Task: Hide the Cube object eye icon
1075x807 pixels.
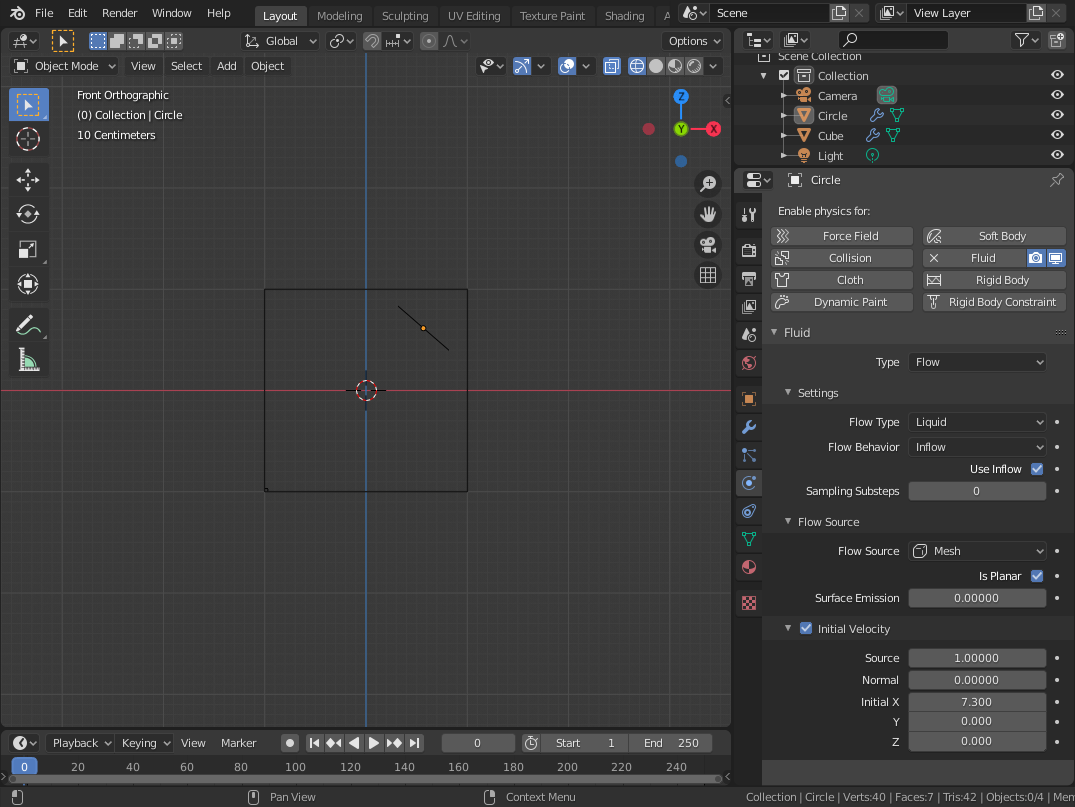Action: pyautogui.click(x=1057, y=135)
